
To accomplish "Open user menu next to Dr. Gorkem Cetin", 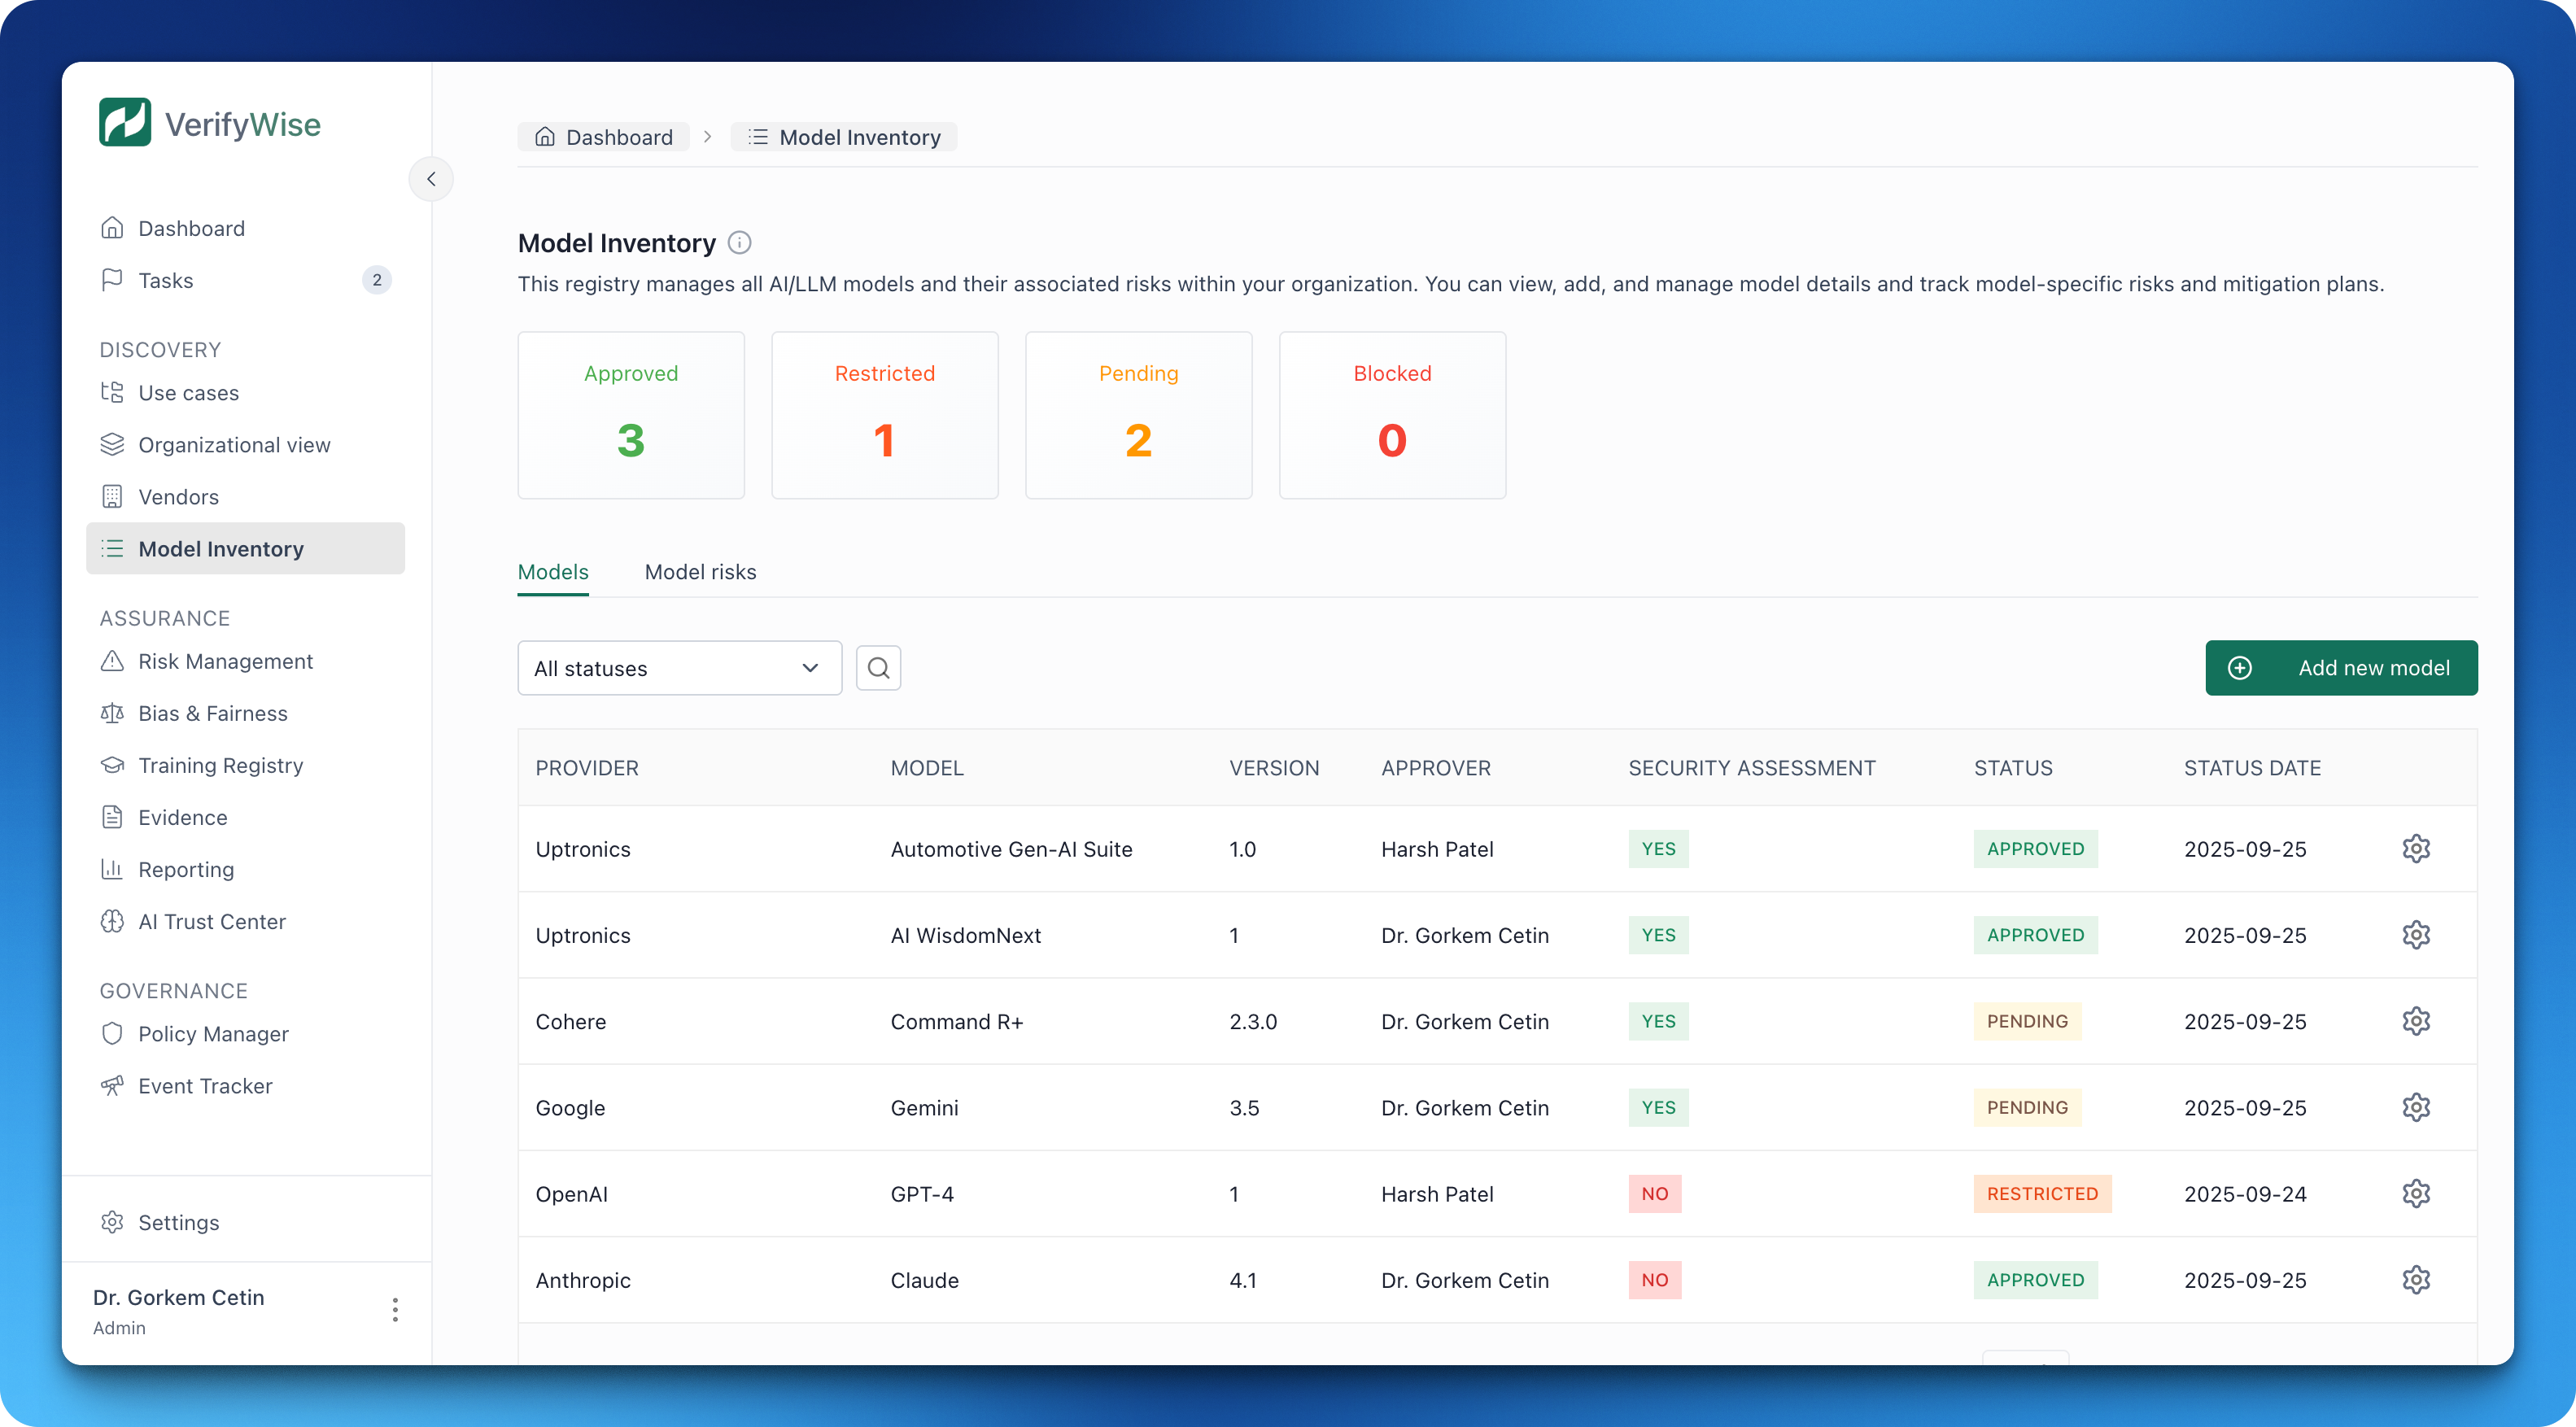I will 395,1309.
